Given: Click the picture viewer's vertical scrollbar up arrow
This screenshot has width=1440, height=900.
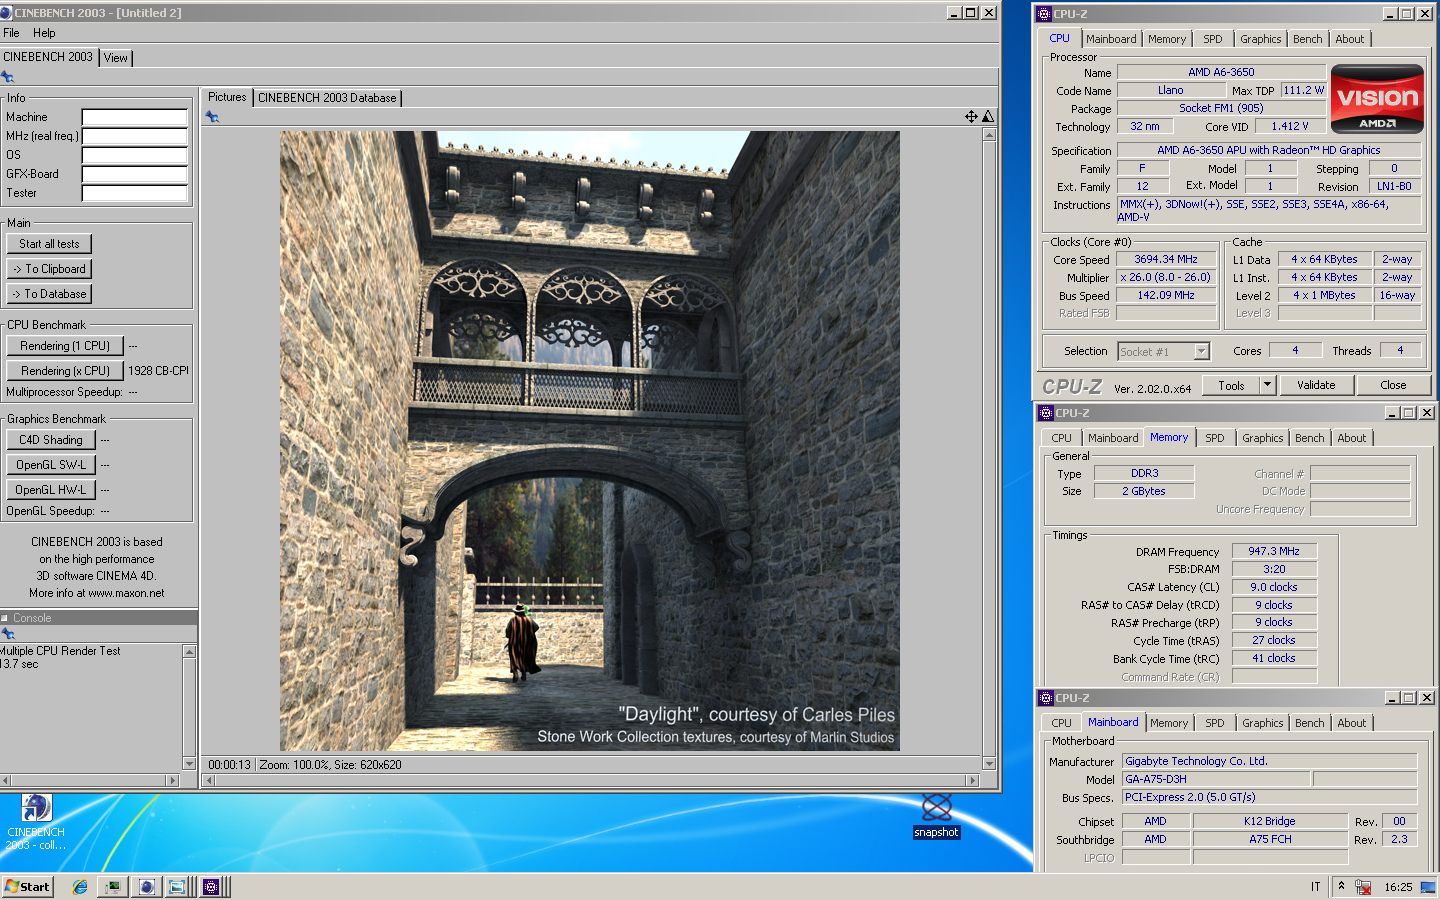Looking at the screenshot, I should pyautogui.click(x=989, y=134).
